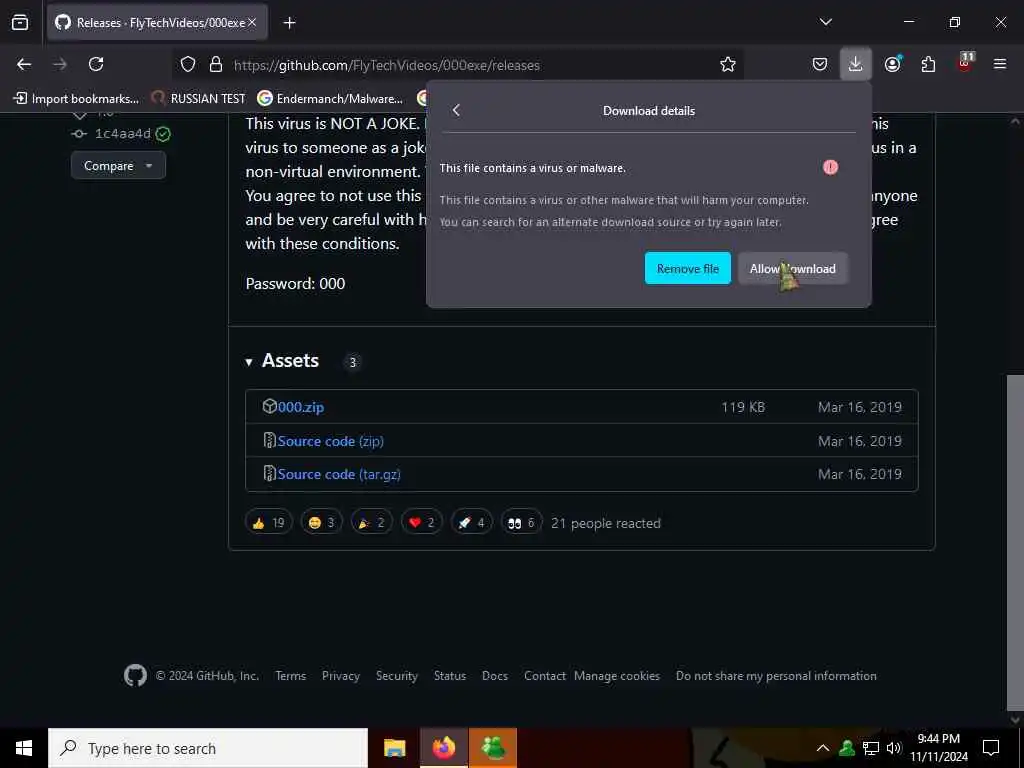This screenshot has width=1024, height=768.
Task: Click the green verified commit badge
Action: pyautogui.click(x=163, y=134)
